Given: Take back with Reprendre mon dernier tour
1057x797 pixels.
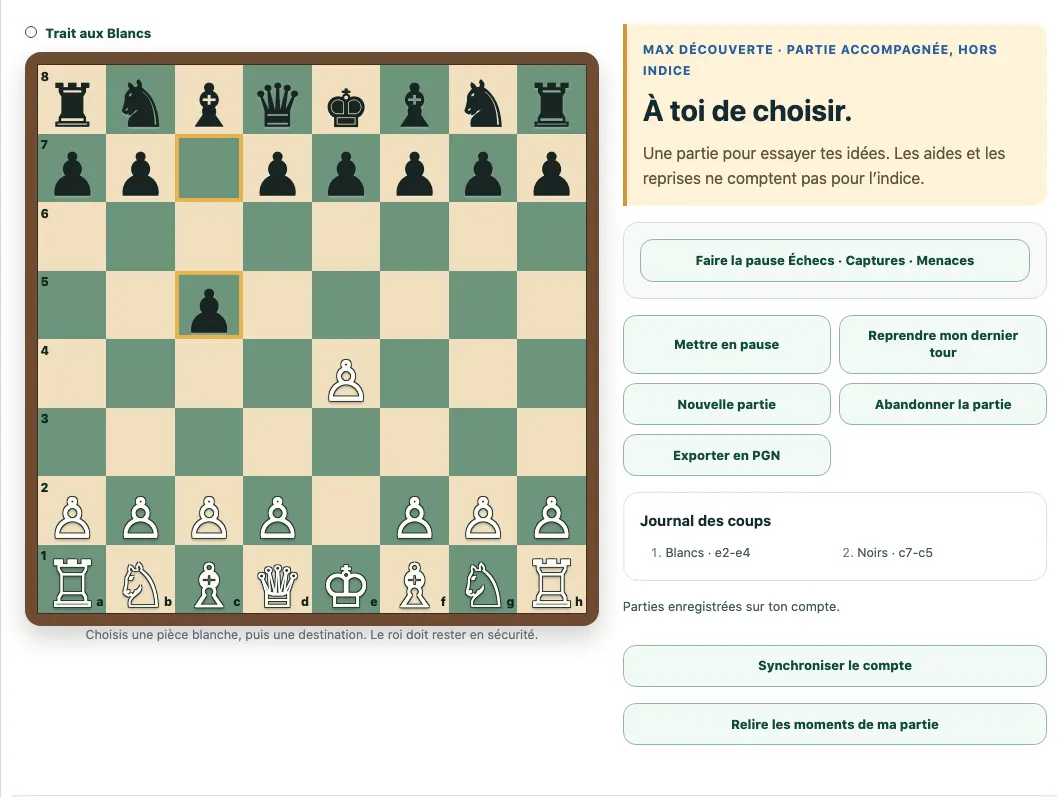Looking at the screenshot, I should pyautogui.click(x=942, y=345).
